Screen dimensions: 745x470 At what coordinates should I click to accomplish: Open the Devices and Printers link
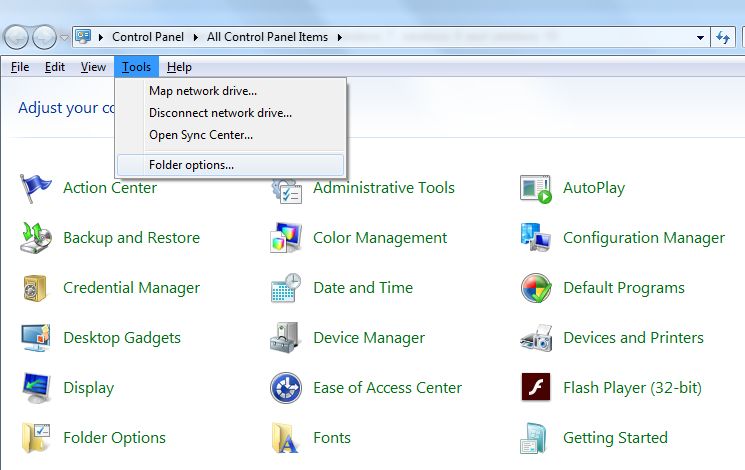pos(633,338)
